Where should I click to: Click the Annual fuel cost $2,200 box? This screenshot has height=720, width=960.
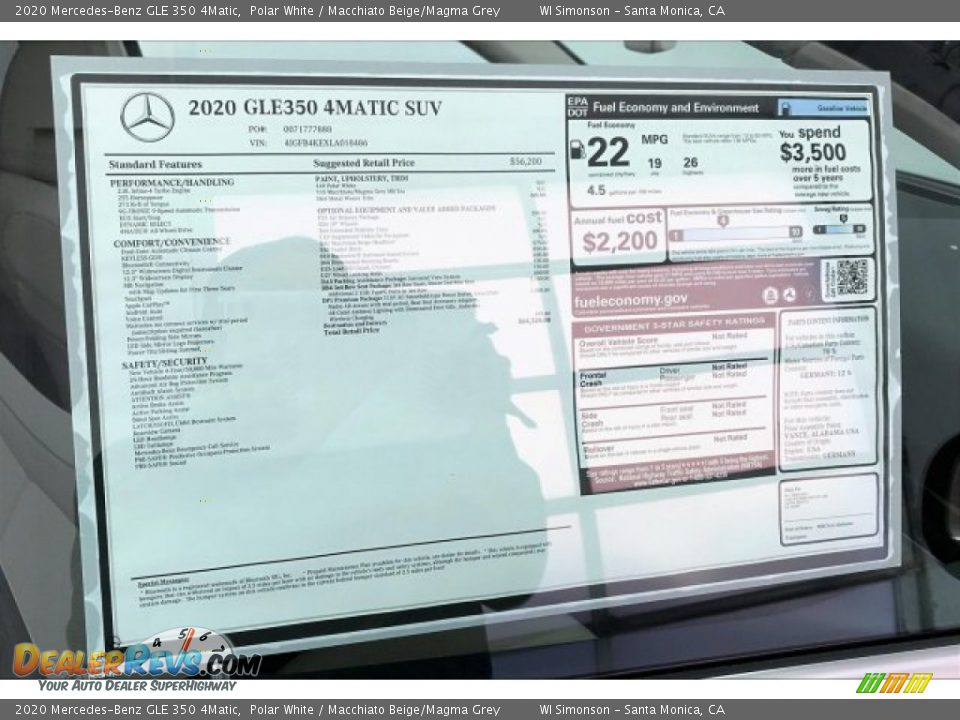[618, 236]
